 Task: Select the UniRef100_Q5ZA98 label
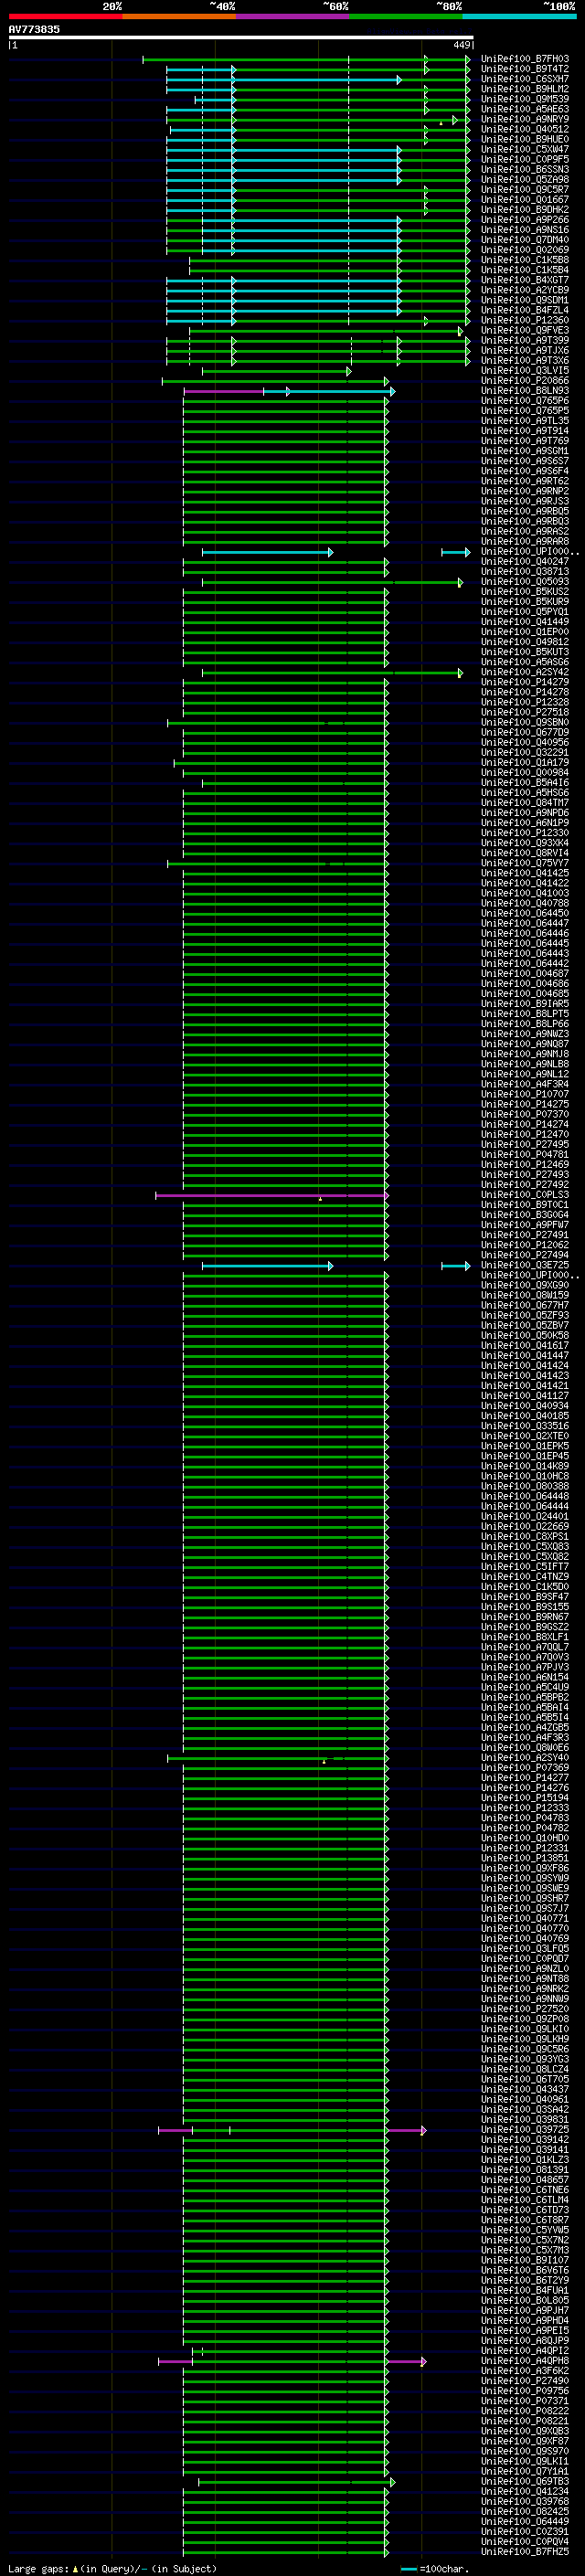pyautogui.click(x=525, y=179)
